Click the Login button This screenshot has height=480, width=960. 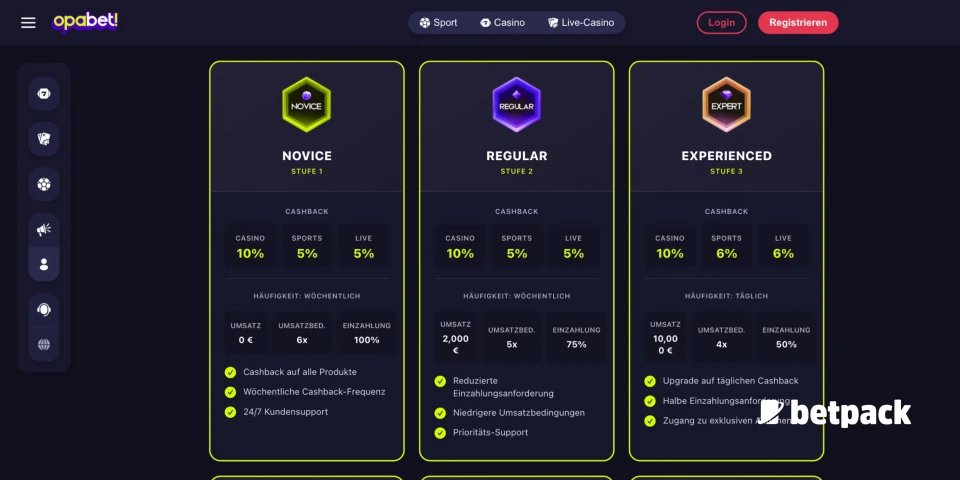(721, 23)
